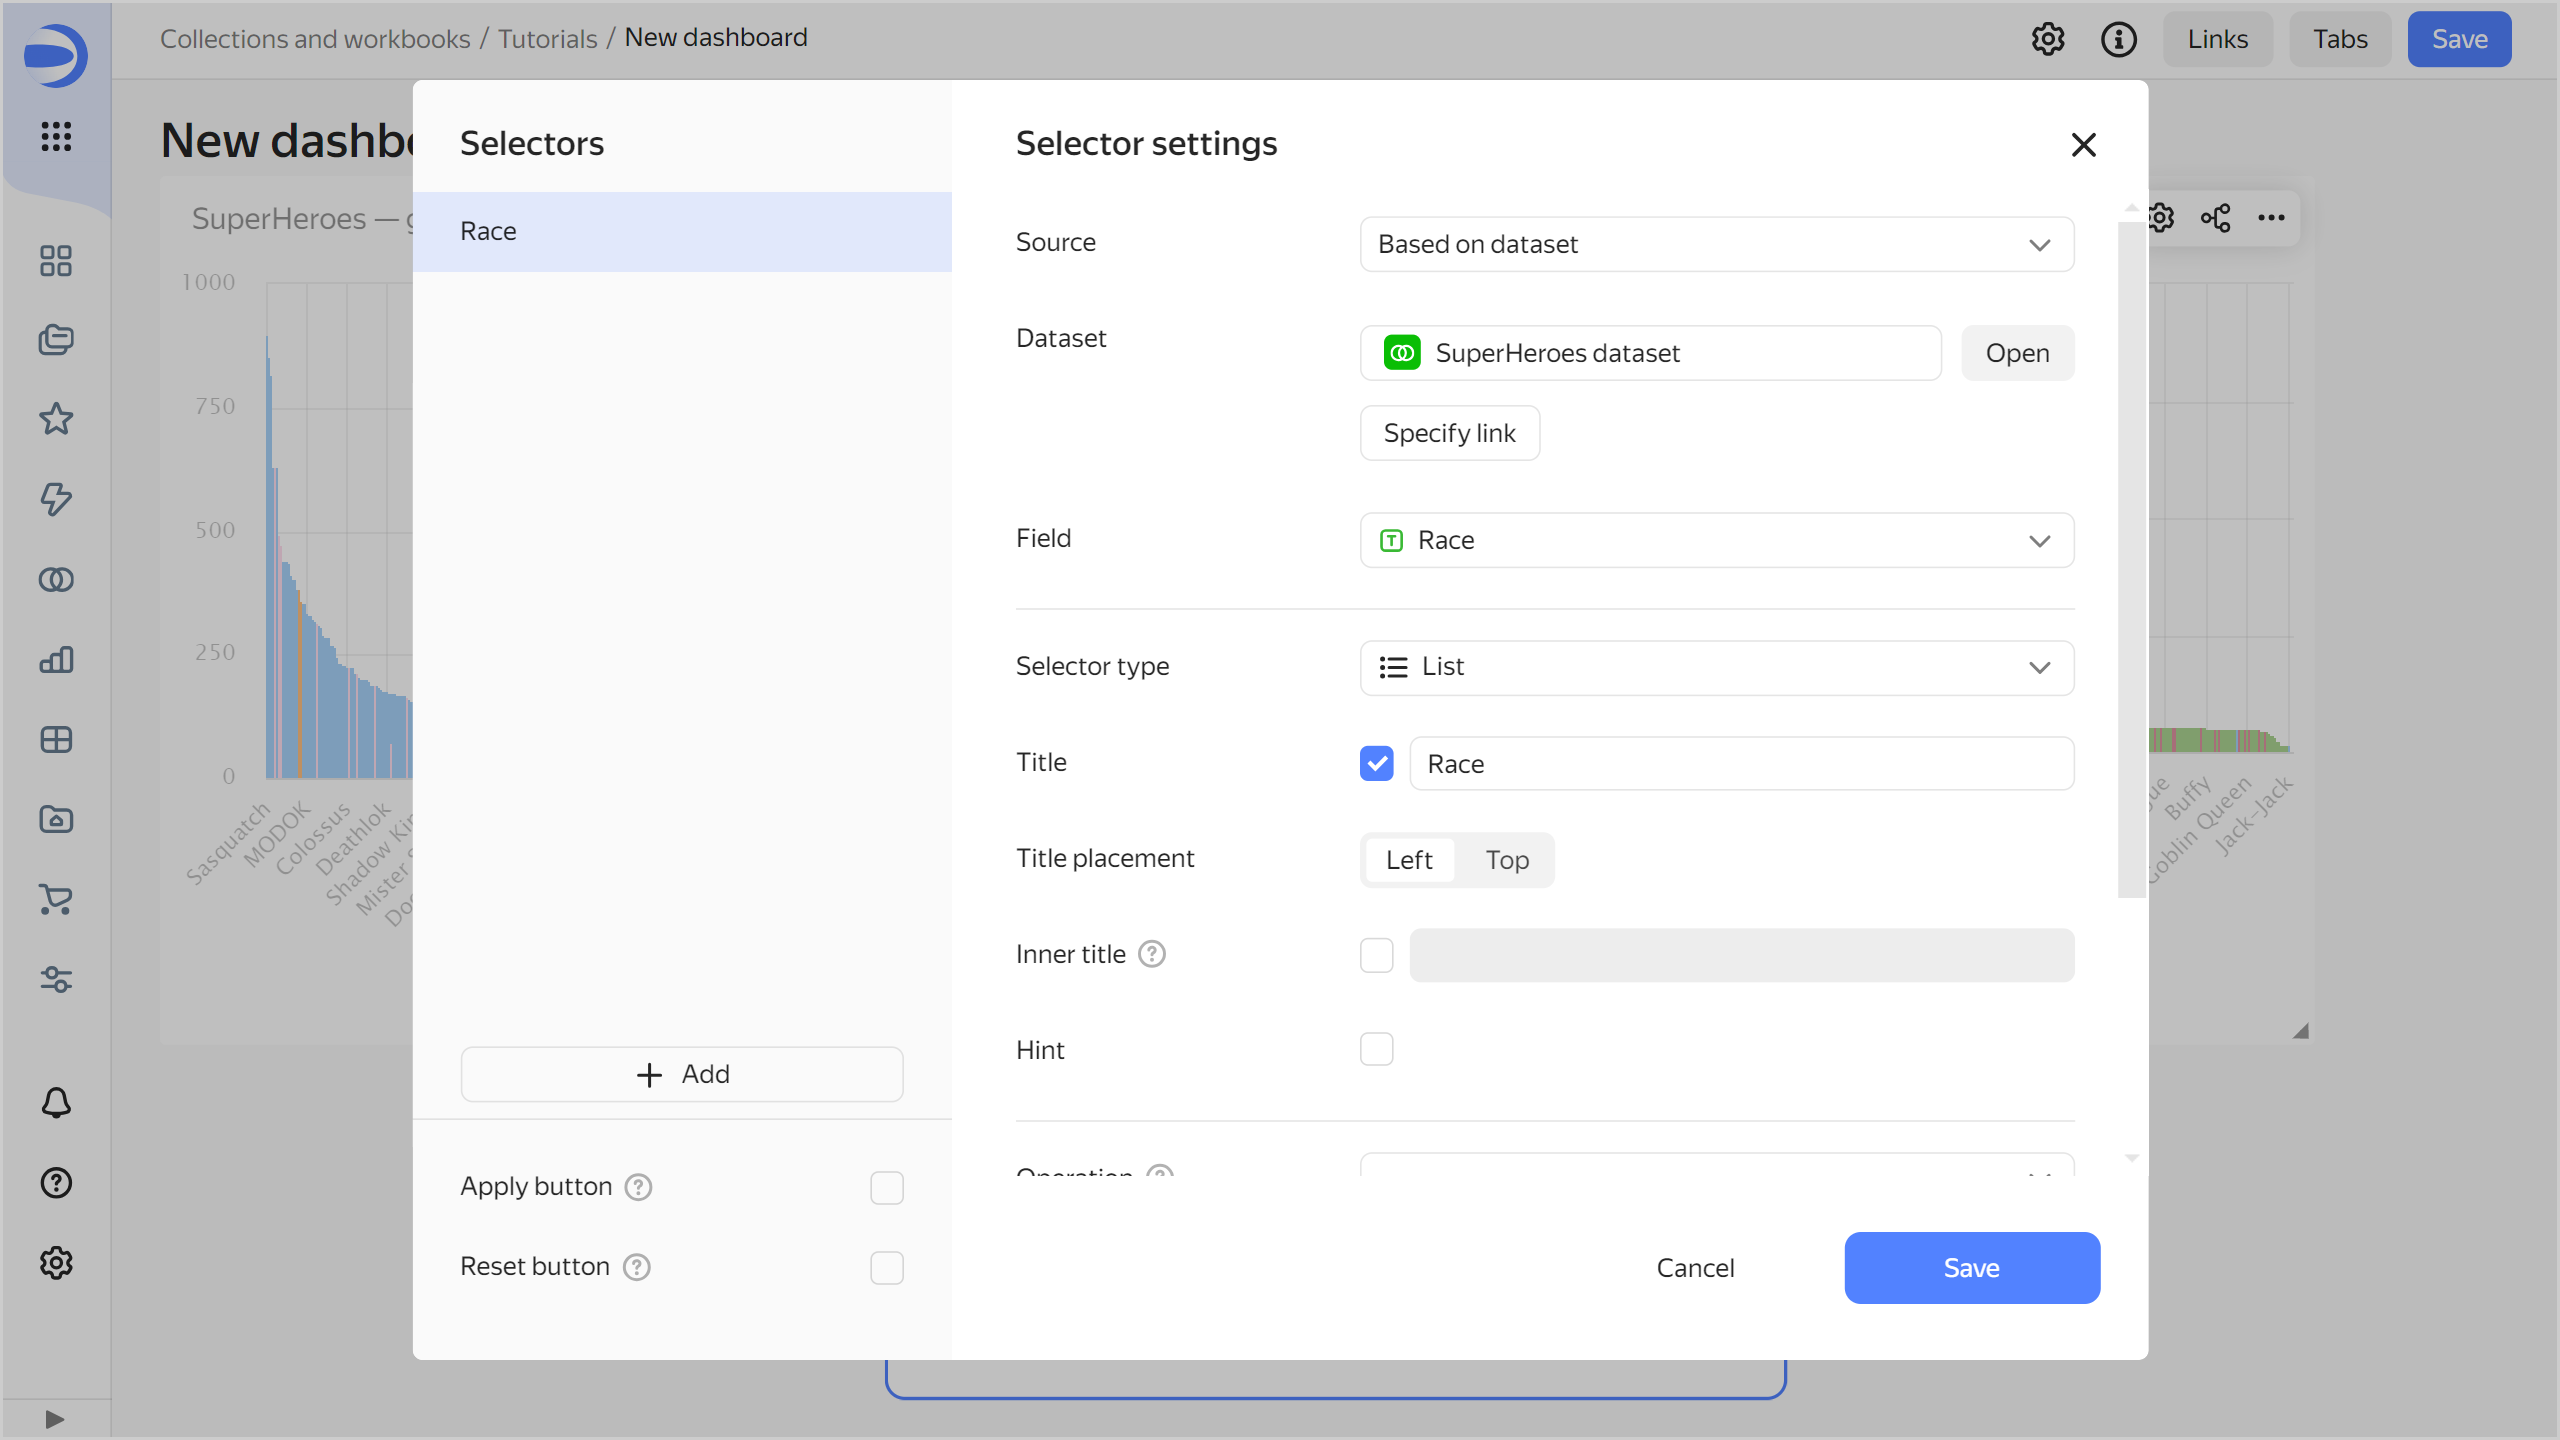Click the settings panel scrollbar
The image size is (2560, 1440).
(2131, 560)
